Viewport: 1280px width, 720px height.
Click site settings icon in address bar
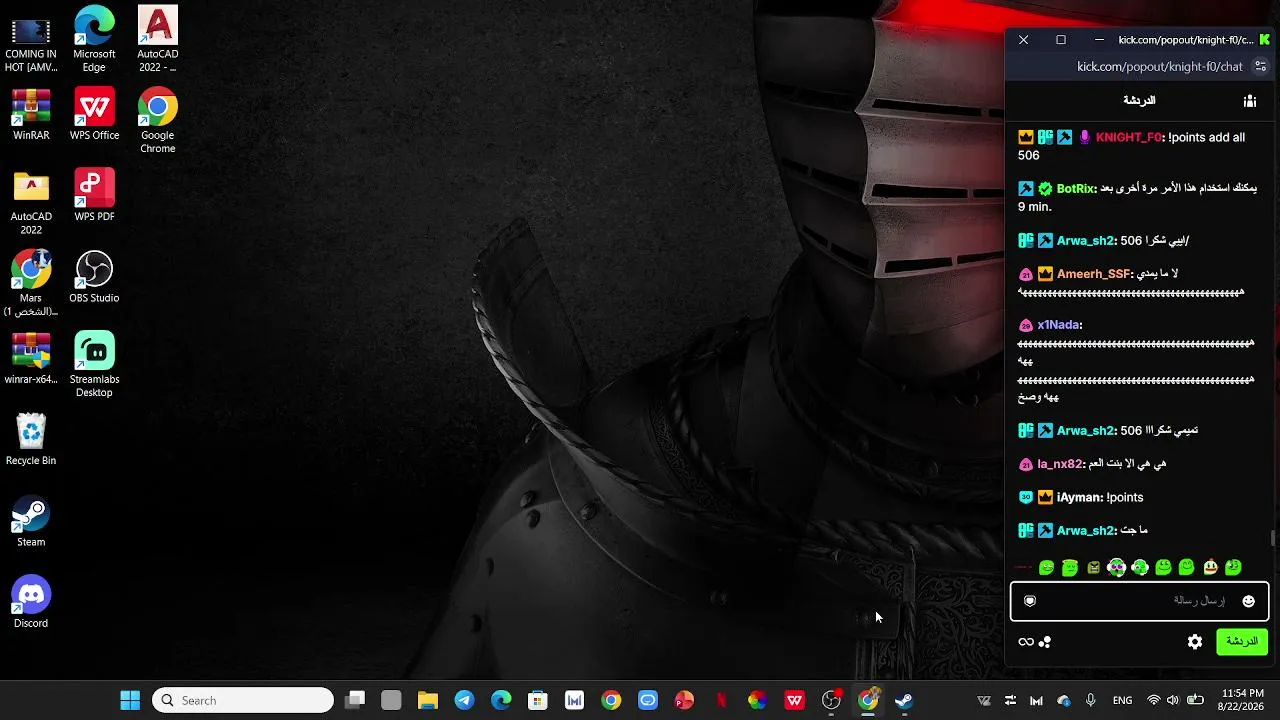tap(1261, 66)
